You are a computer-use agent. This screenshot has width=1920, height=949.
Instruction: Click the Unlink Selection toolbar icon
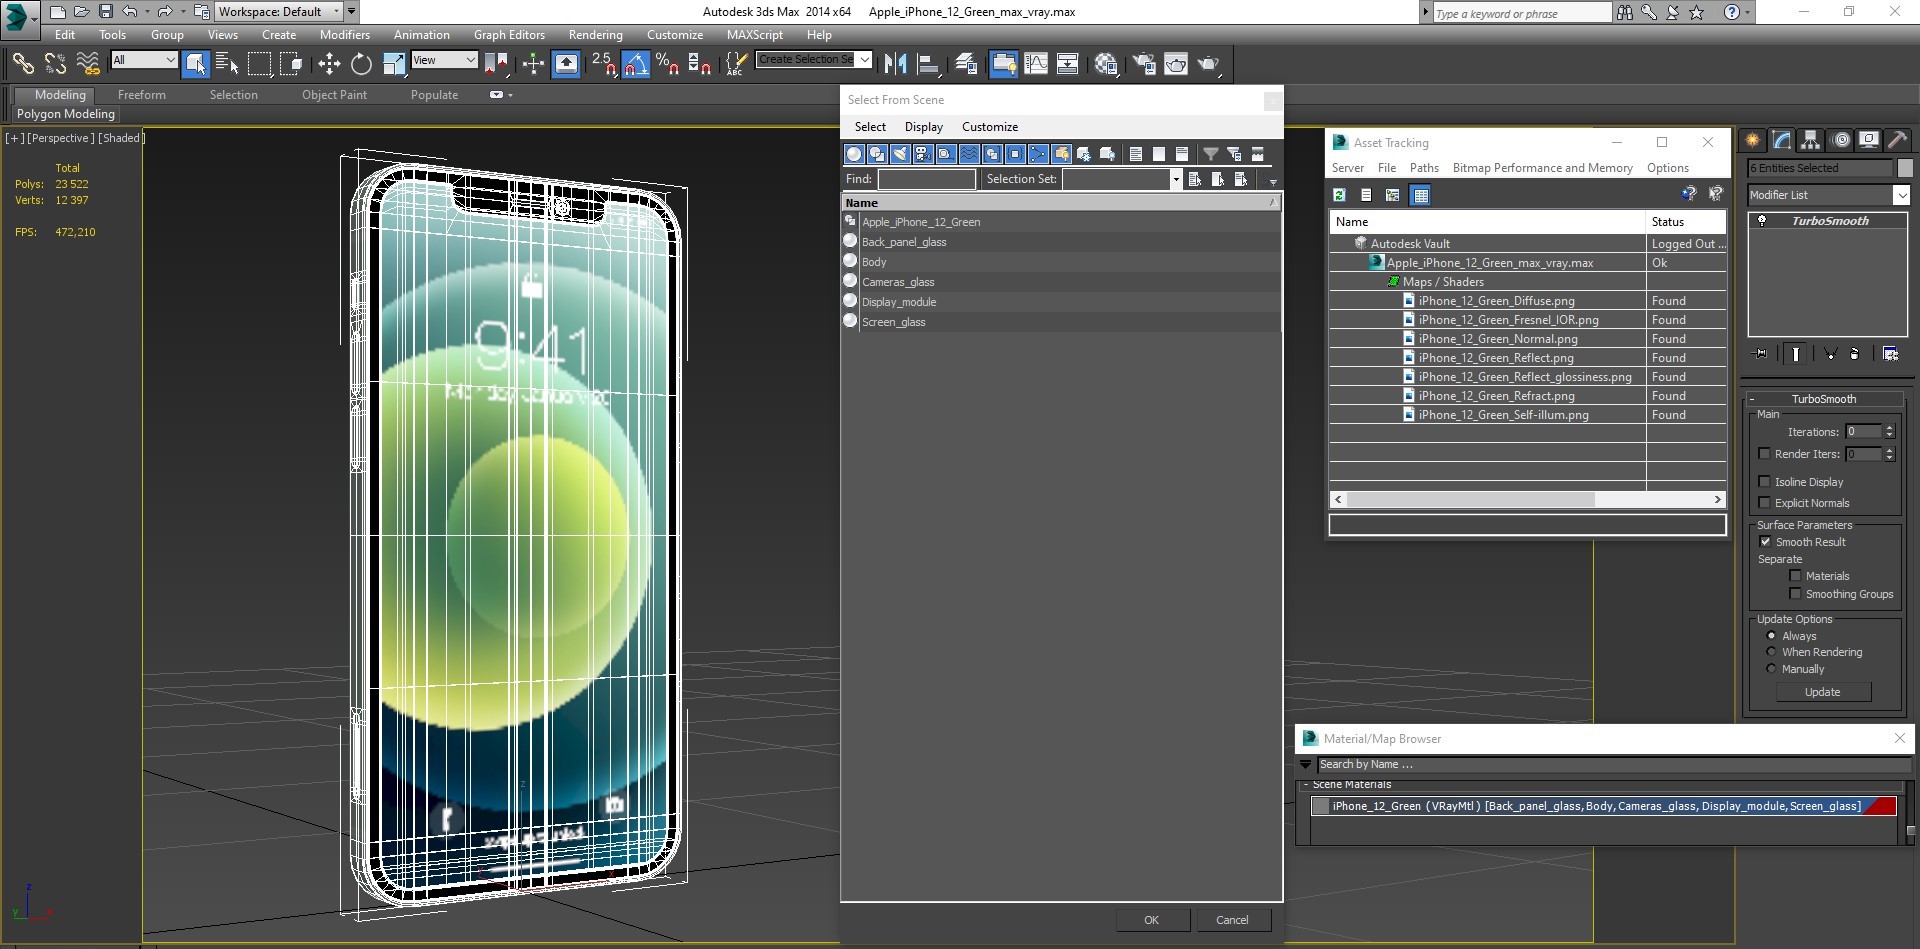55,64
